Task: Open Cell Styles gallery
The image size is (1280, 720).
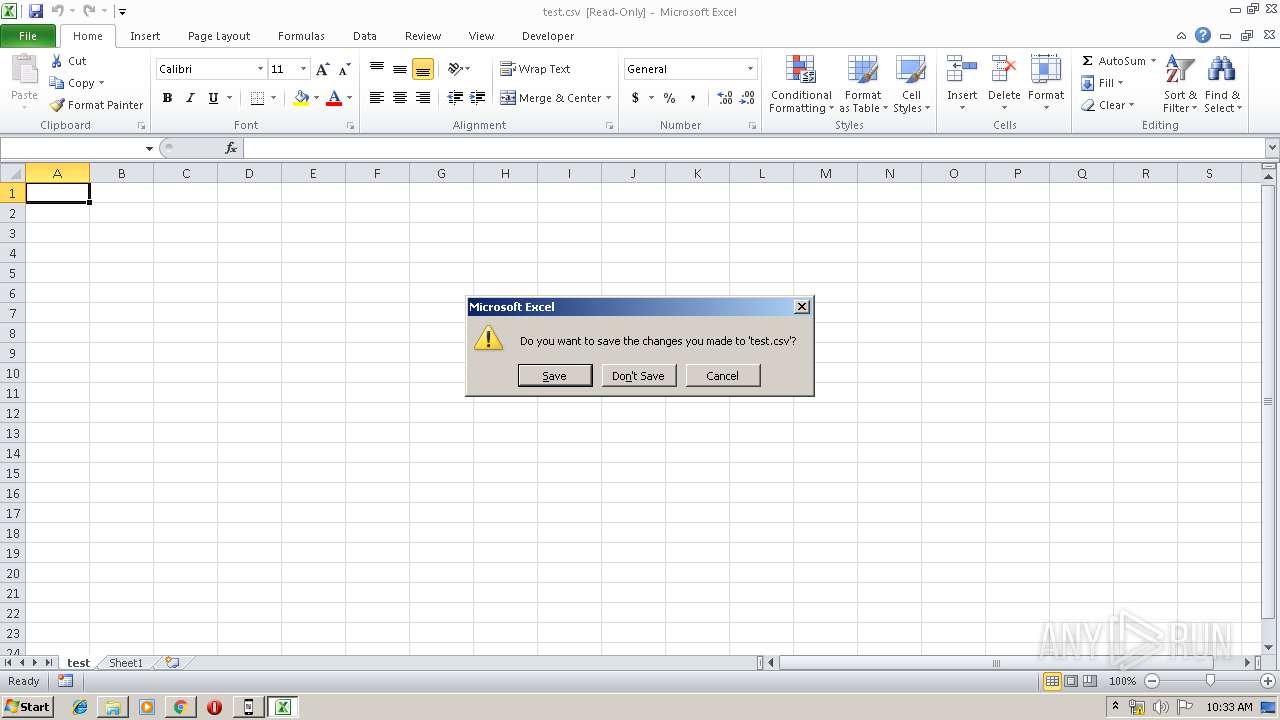Action: (911, 85)
